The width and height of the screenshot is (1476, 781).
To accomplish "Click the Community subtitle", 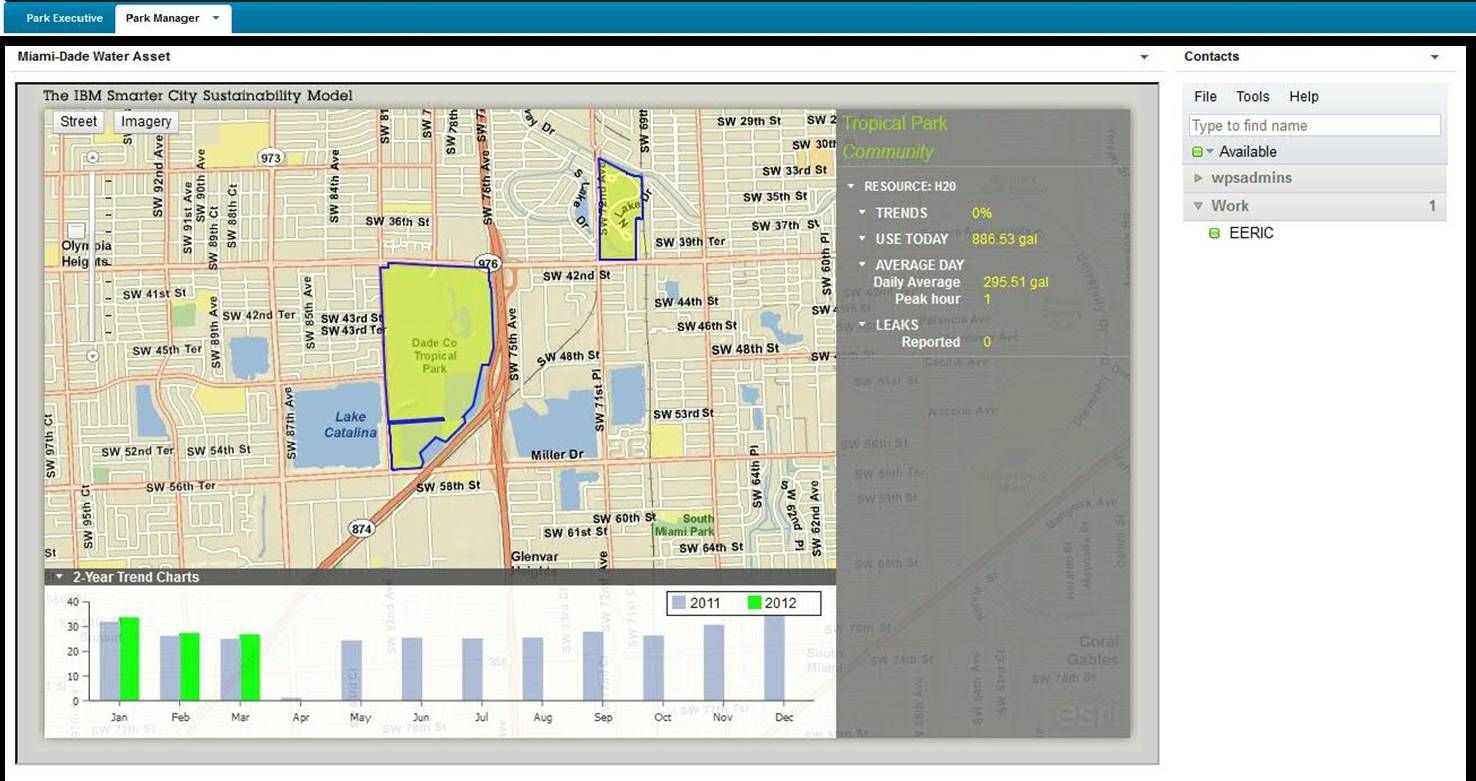I will click(888, 152).
